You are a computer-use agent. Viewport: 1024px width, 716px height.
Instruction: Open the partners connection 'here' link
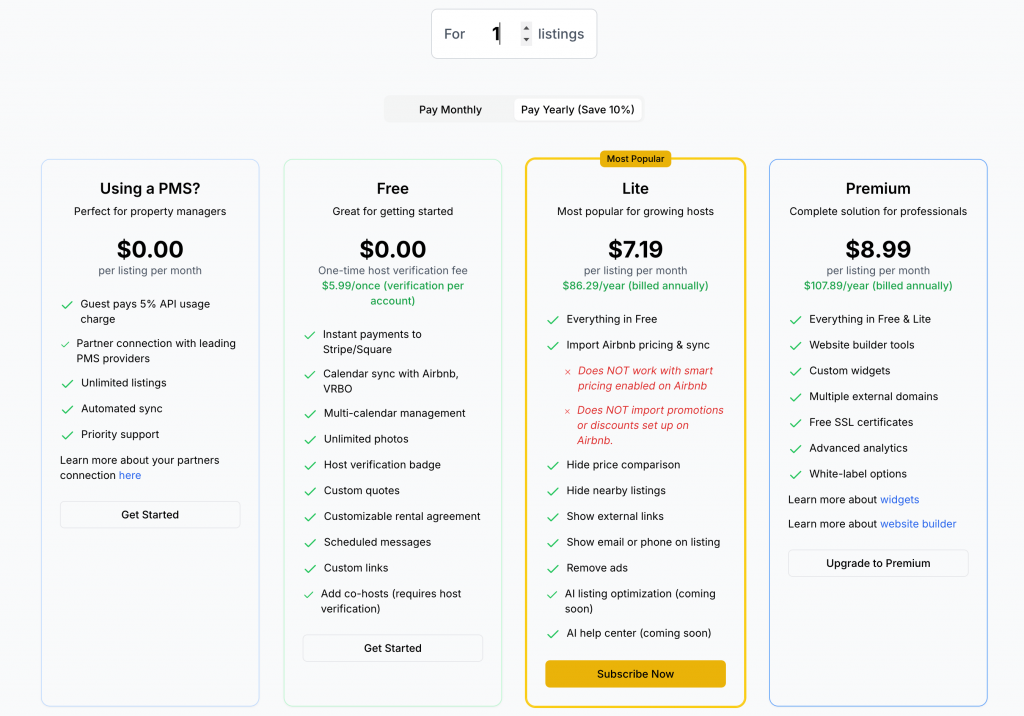(x=130, y=476)
